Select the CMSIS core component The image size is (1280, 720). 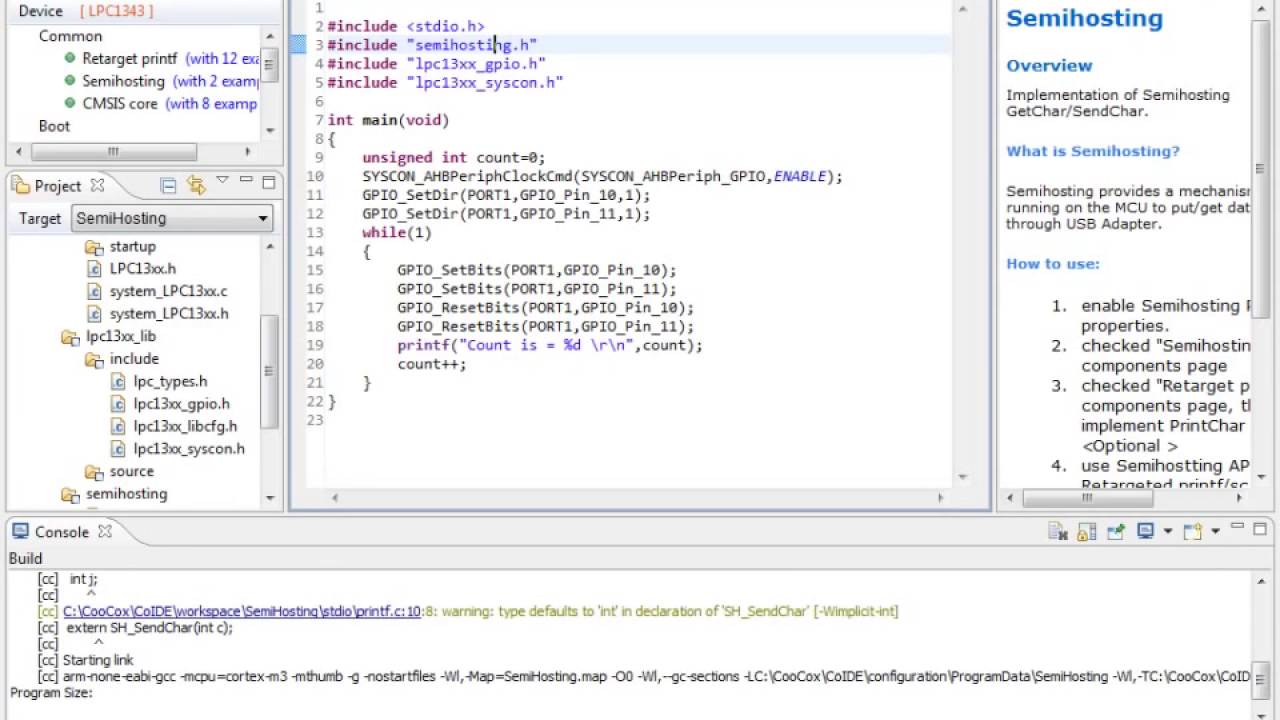[x=119, y=103]
